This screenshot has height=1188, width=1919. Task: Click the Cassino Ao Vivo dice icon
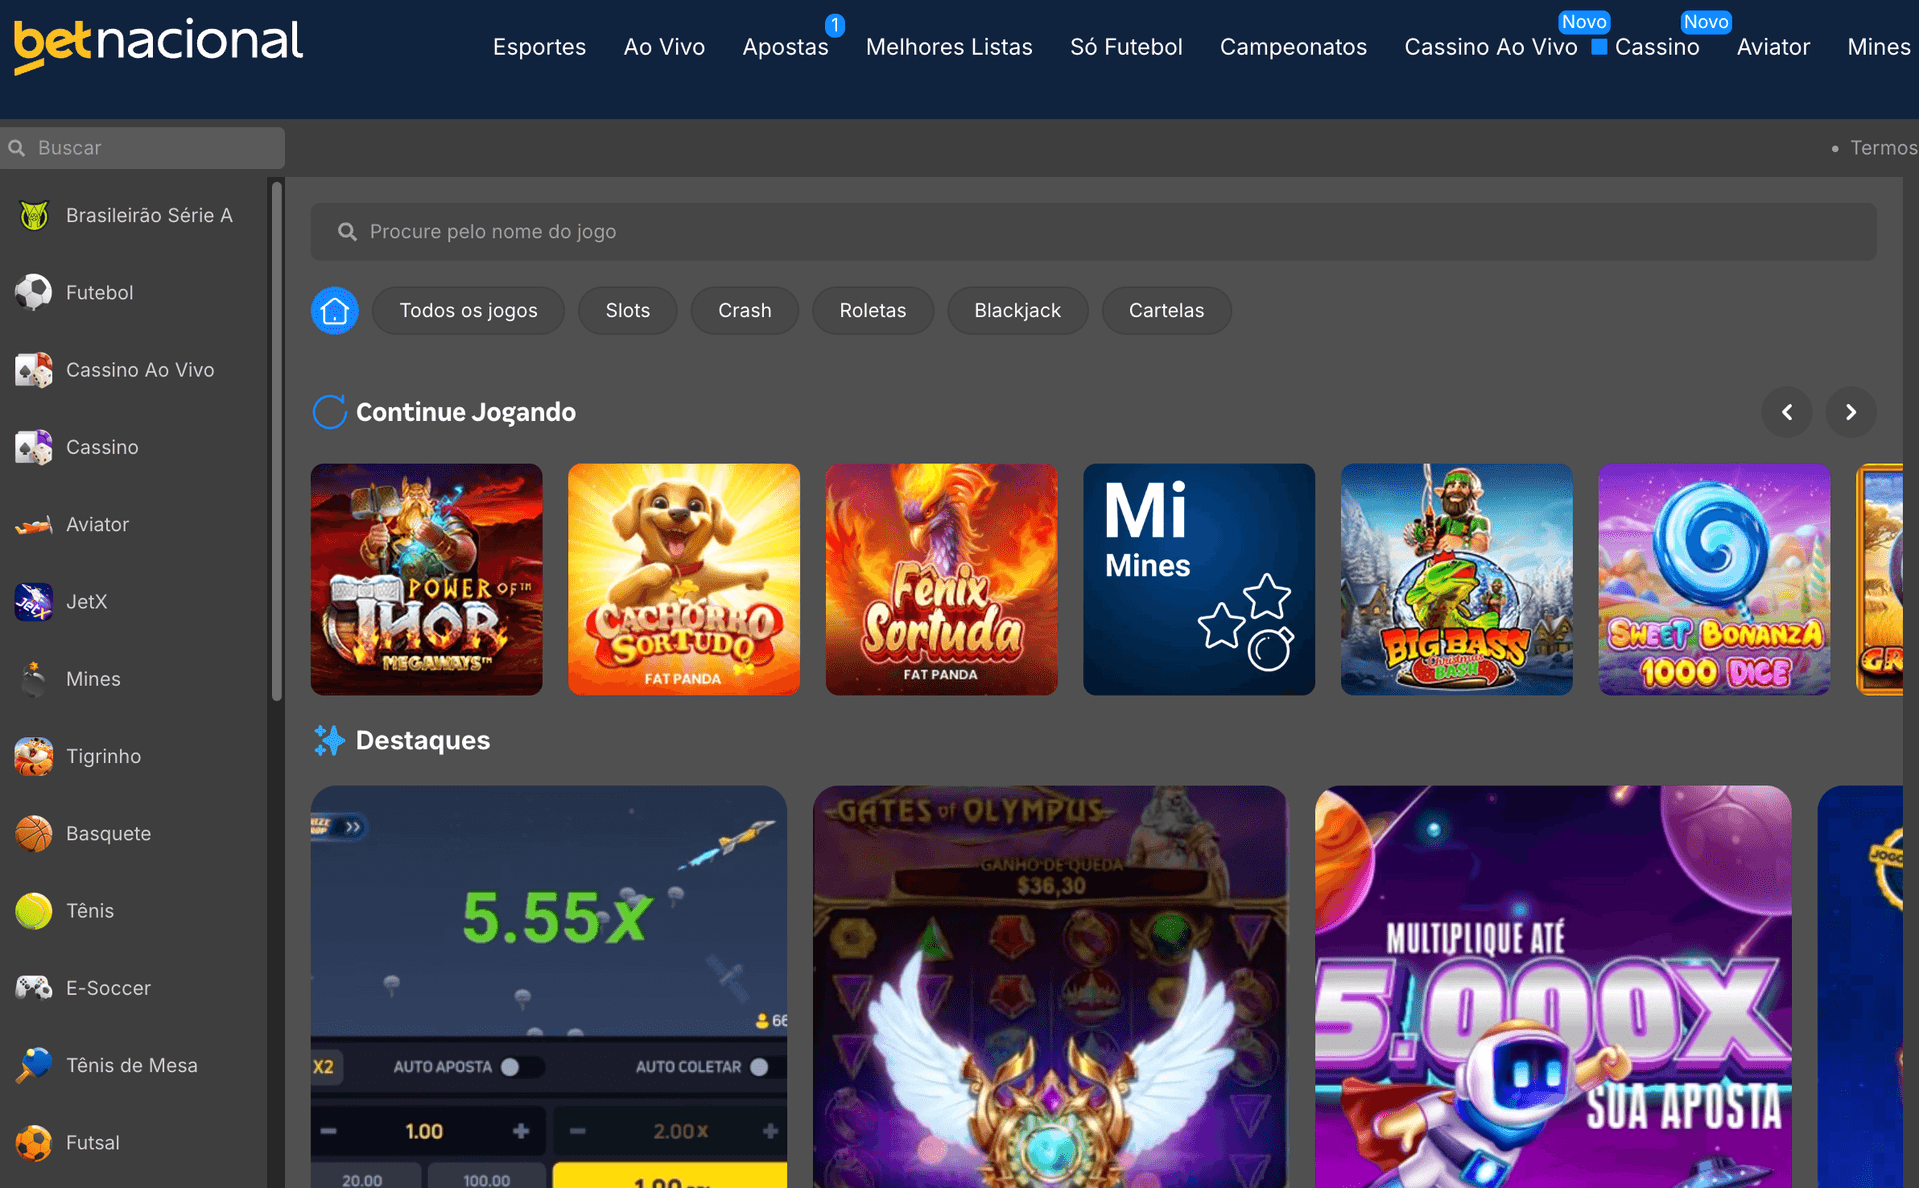pyautogui.click(x=34, y=369)
